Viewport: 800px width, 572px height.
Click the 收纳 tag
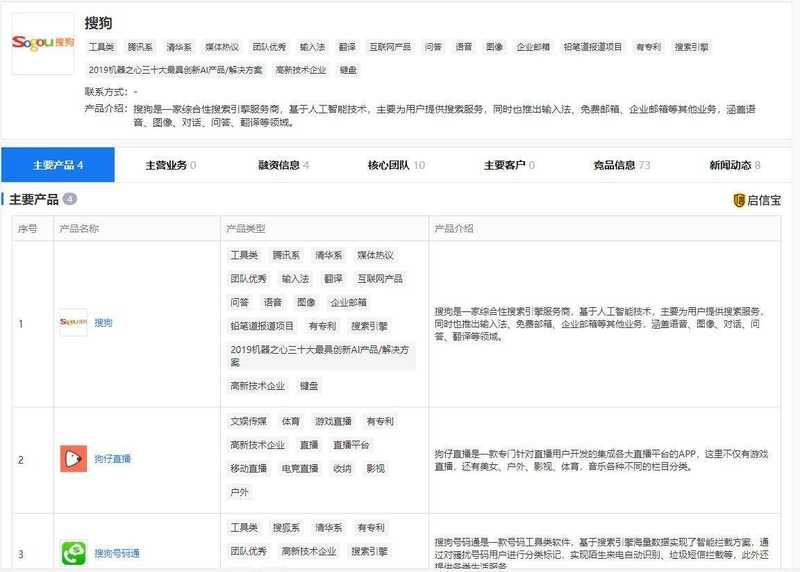(x=342, y=468)
